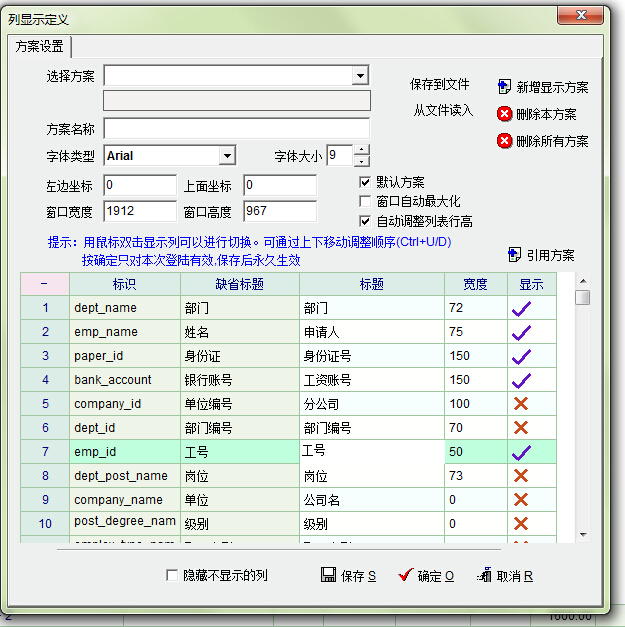Click the red checkmark 确定 icon
Screen dimensions: 625x627
click(405, 575)
